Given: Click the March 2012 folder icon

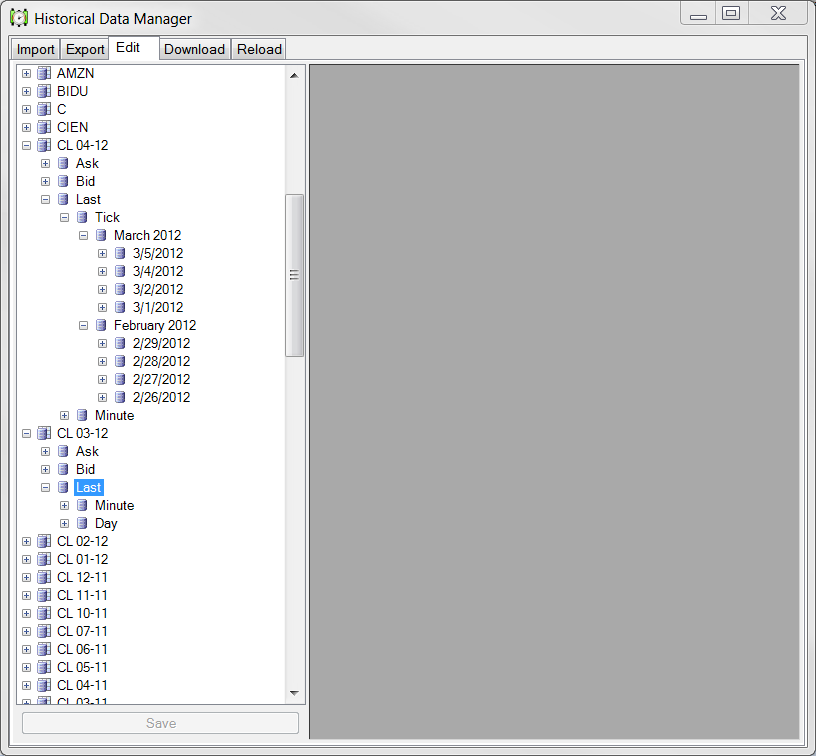Looking at the screenshot, I should (101, 236).
